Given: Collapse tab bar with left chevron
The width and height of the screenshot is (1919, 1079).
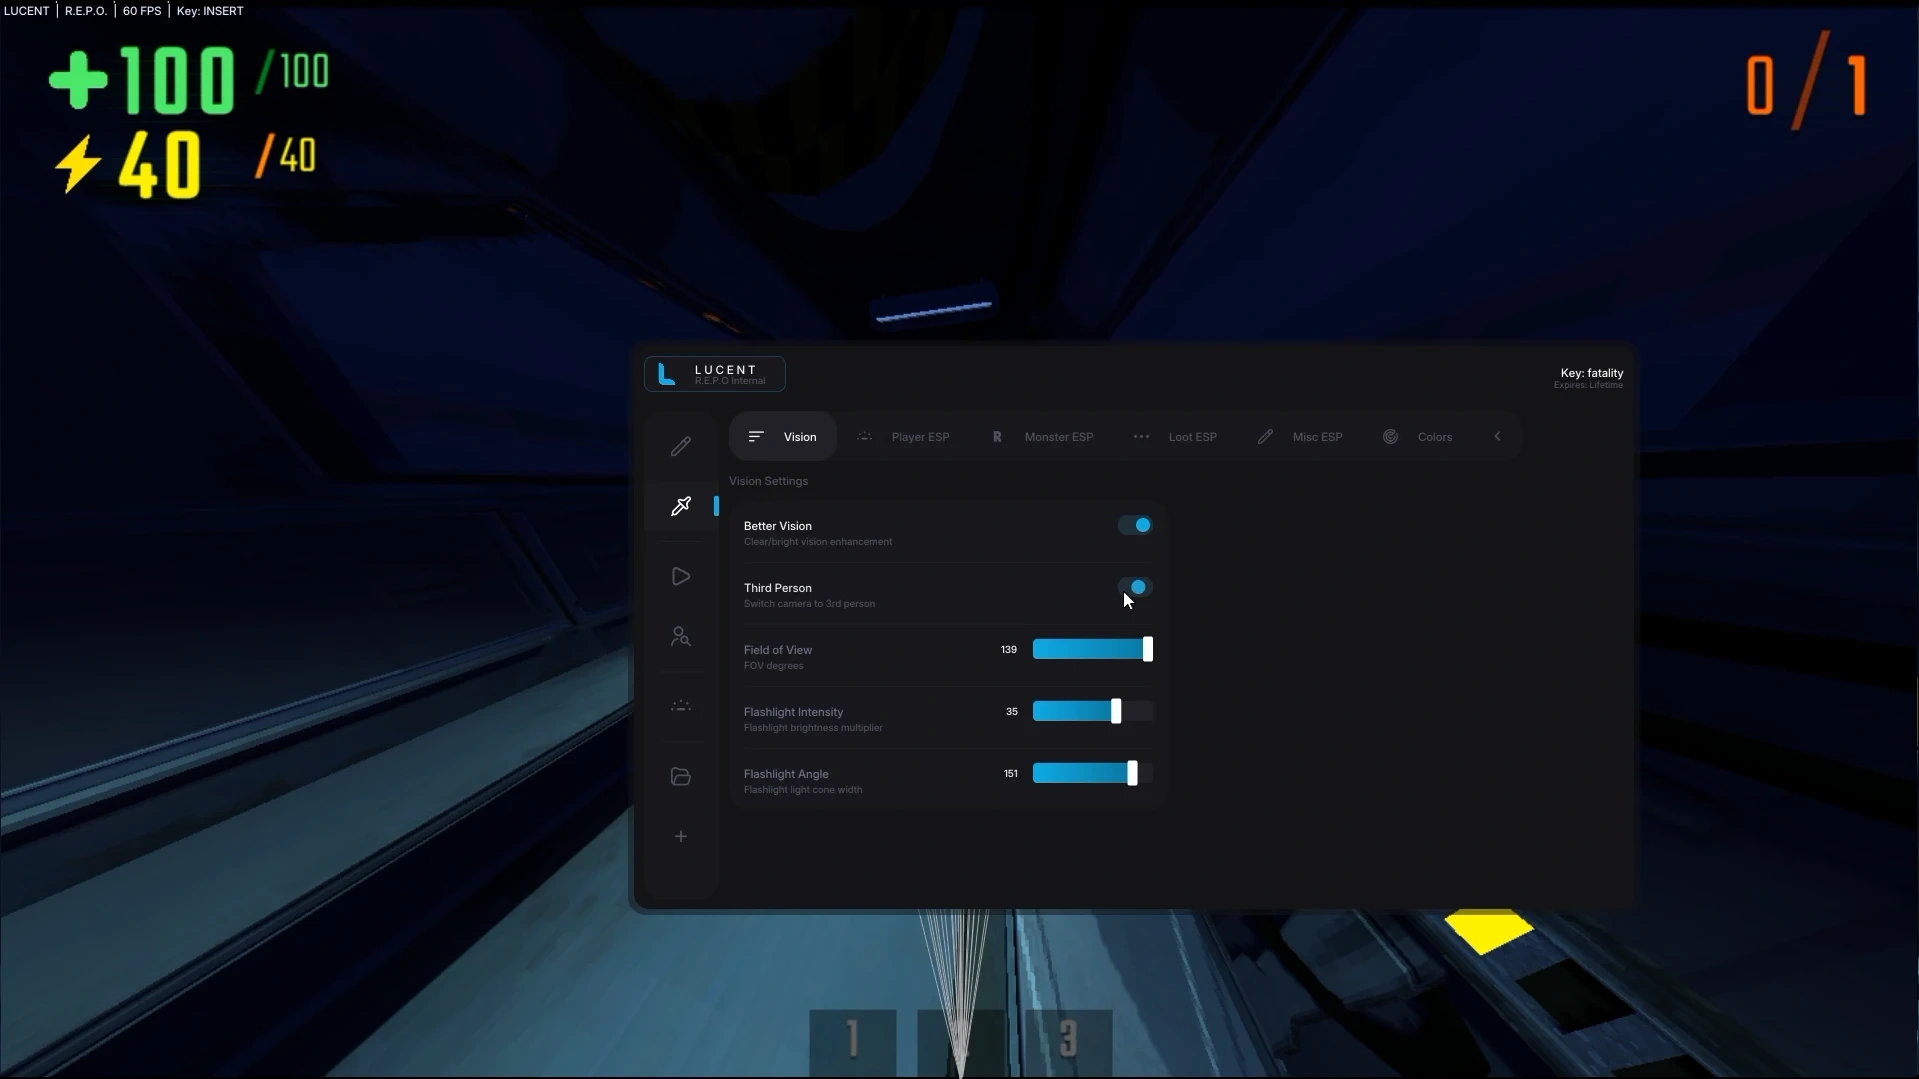Looking at the screenshot, I should coord(1497,437).
